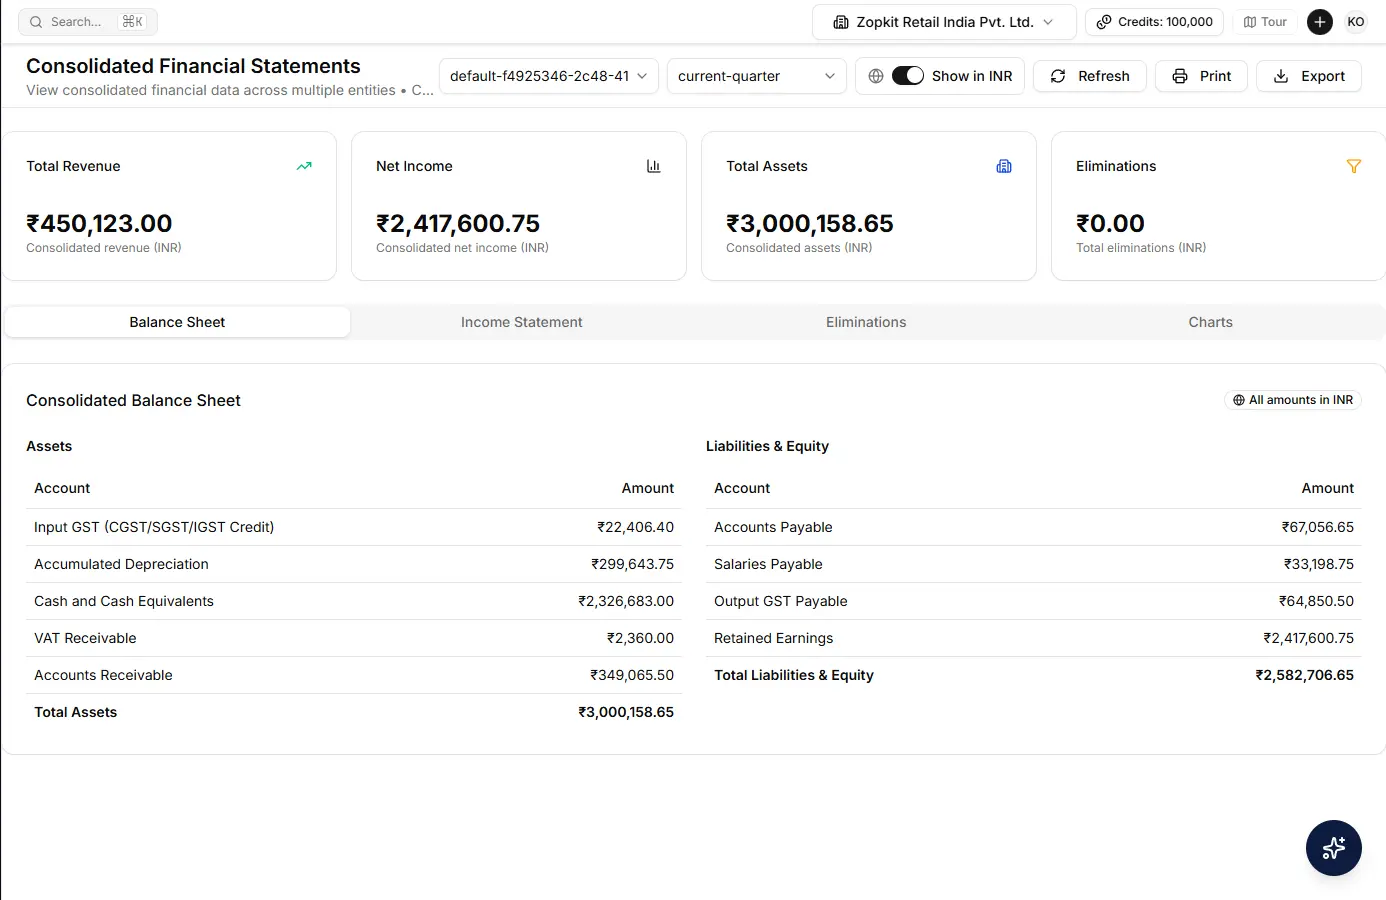Expand the default-f4925346 entity dropdown
This screenshot has height=900, width=1386.
pos(549,76)
